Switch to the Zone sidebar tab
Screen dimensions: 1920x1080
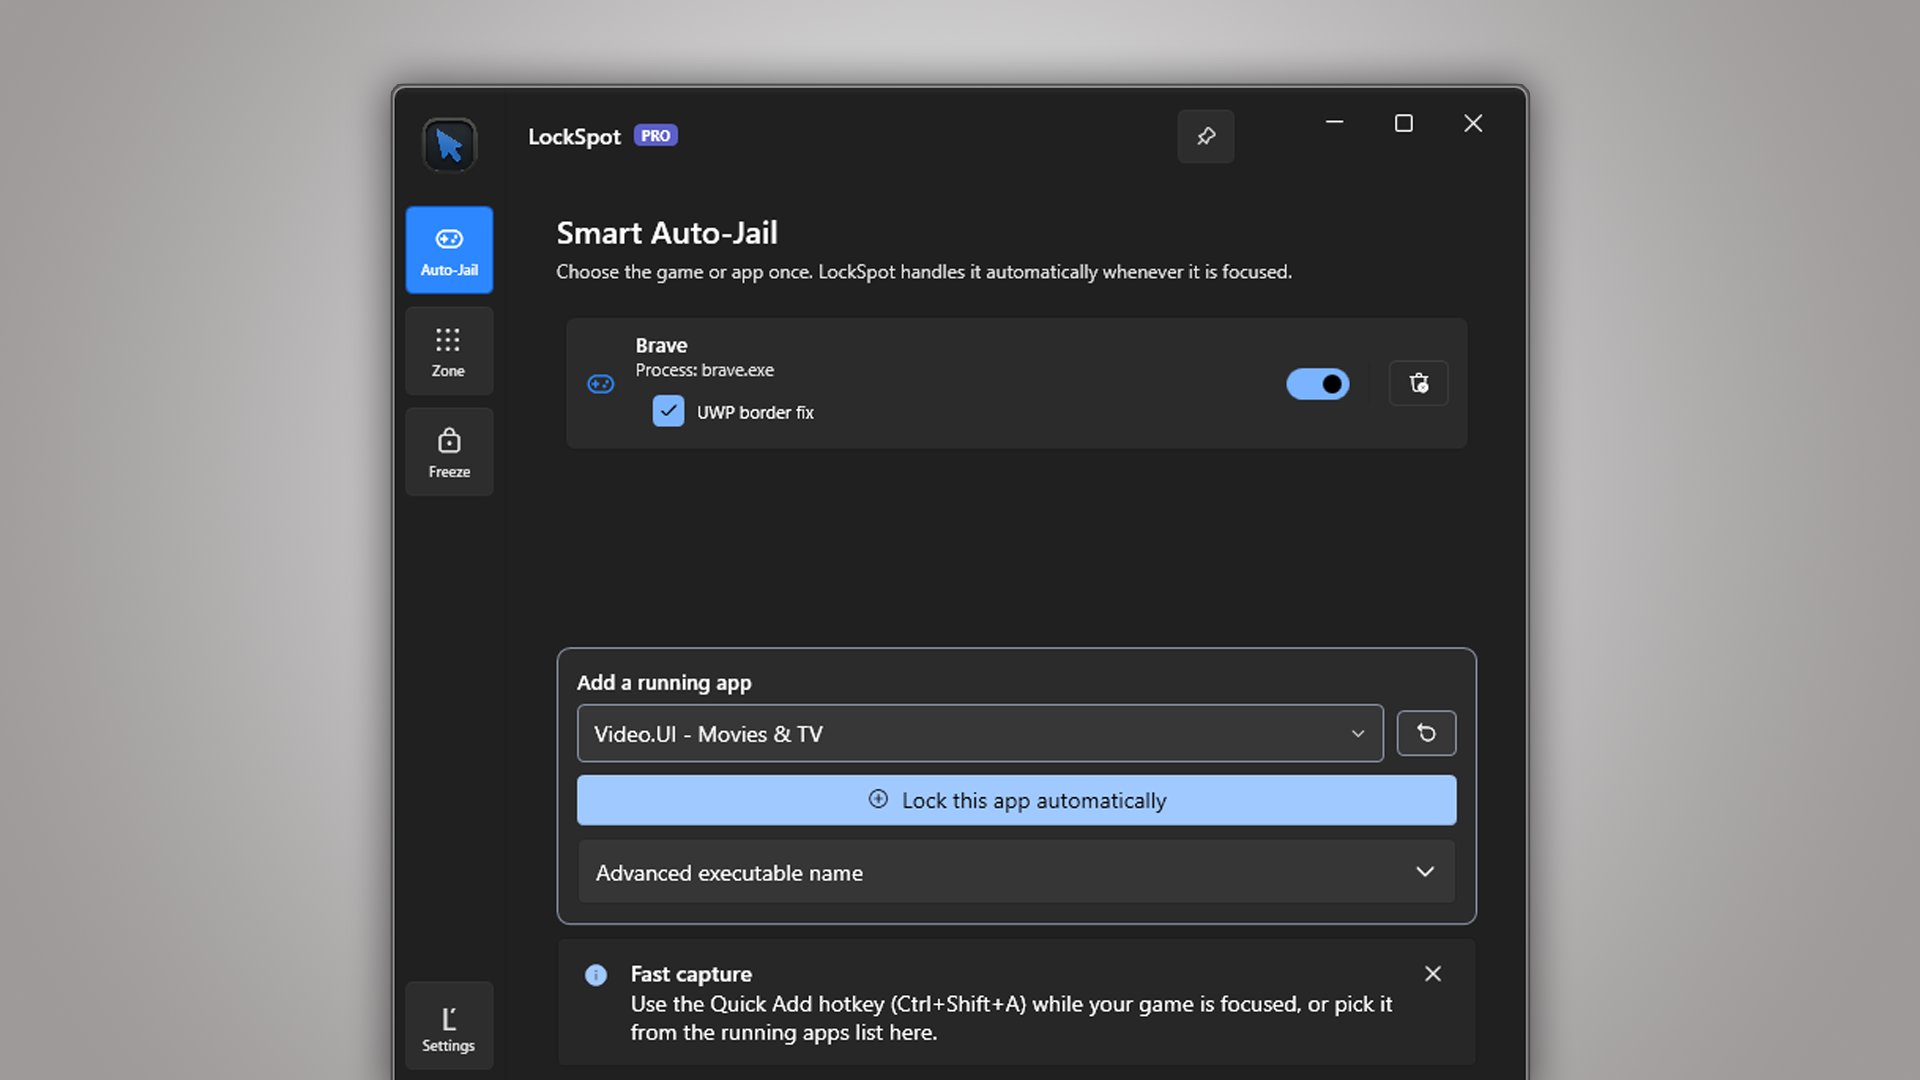449,351
